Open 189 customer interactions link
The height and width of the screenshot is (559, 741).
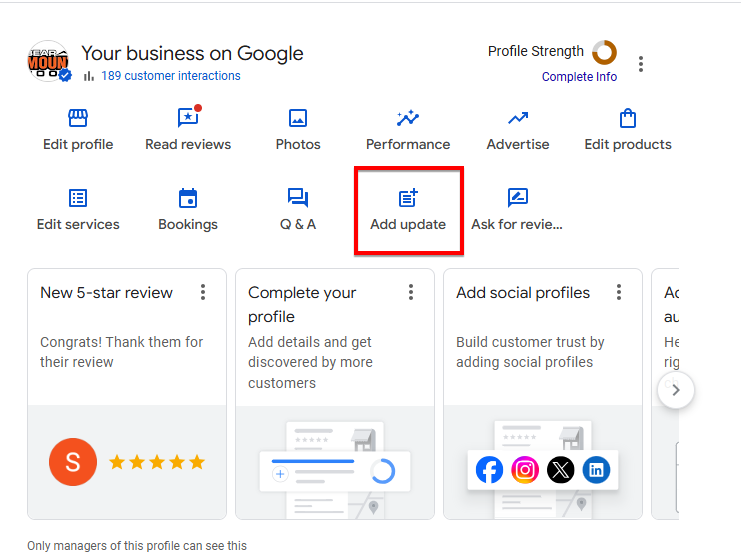(170, 76)
